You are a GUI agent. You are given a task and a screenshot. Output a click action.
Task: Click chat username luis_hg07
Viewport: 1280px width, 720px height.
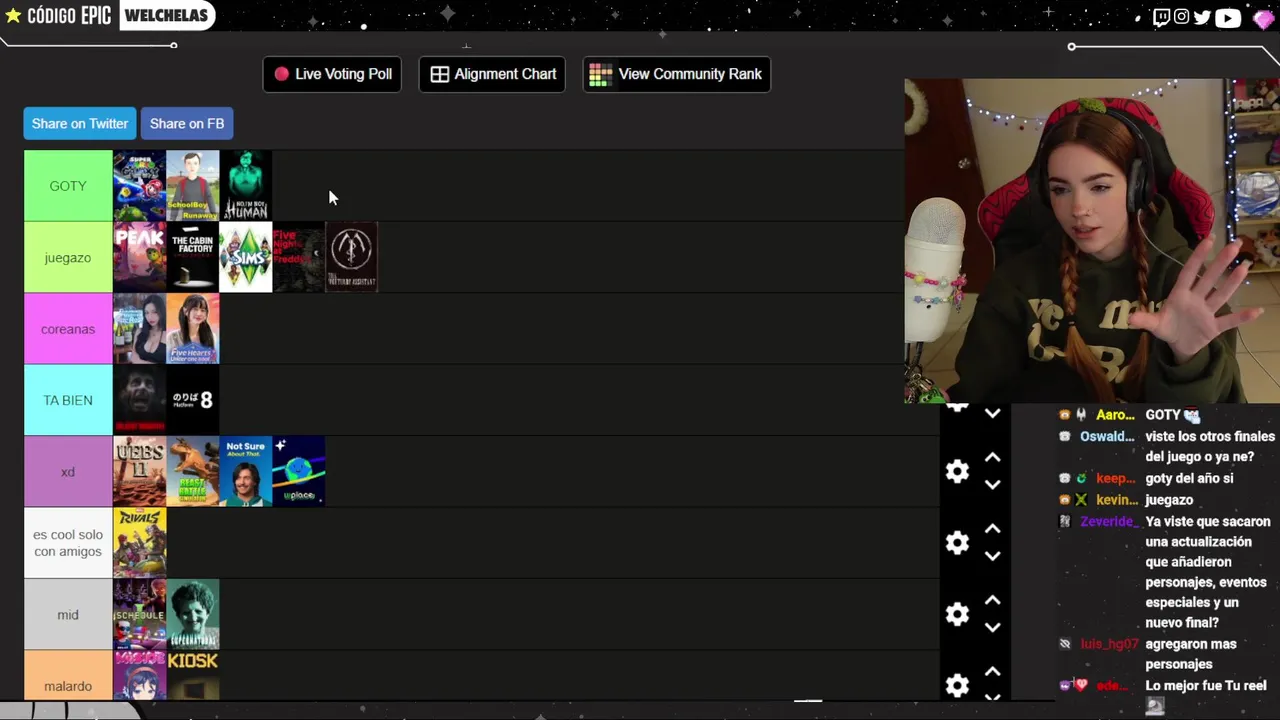coord(1109,644)
